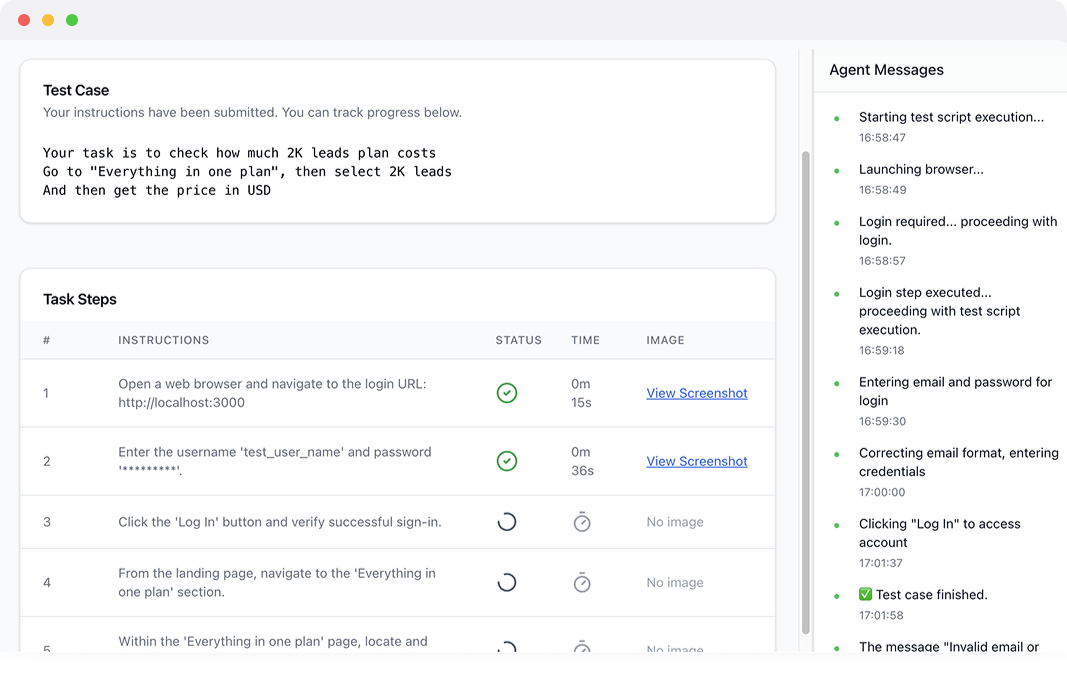Click 'Your task is to check how much' line
This screenshot has height=680, width=1067.
point(240,152)
